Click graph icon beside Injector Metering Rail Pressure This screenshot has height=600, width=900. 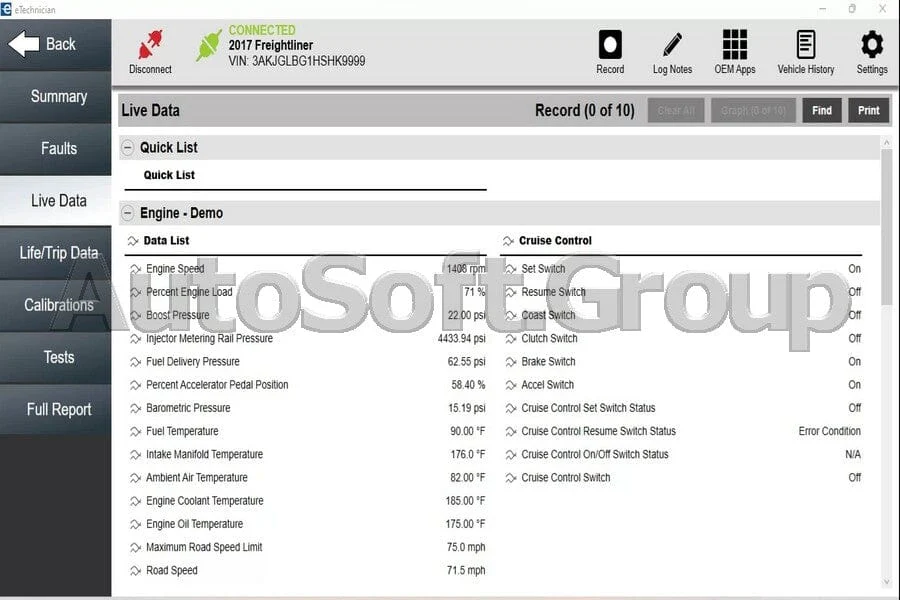[135, 339]
